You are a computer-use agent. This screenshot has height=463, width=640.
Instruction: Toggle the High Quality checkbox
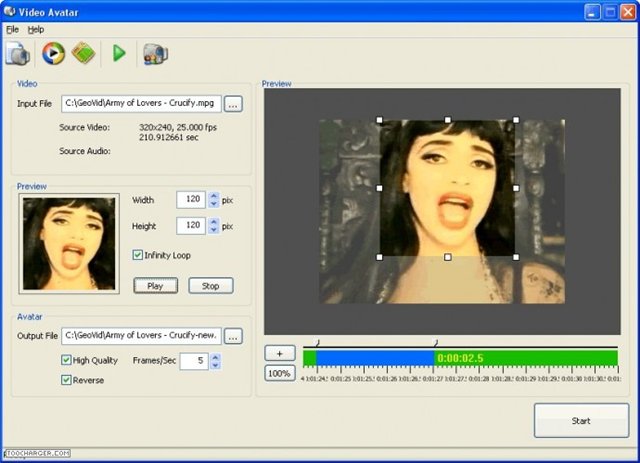tap(66, 360)
